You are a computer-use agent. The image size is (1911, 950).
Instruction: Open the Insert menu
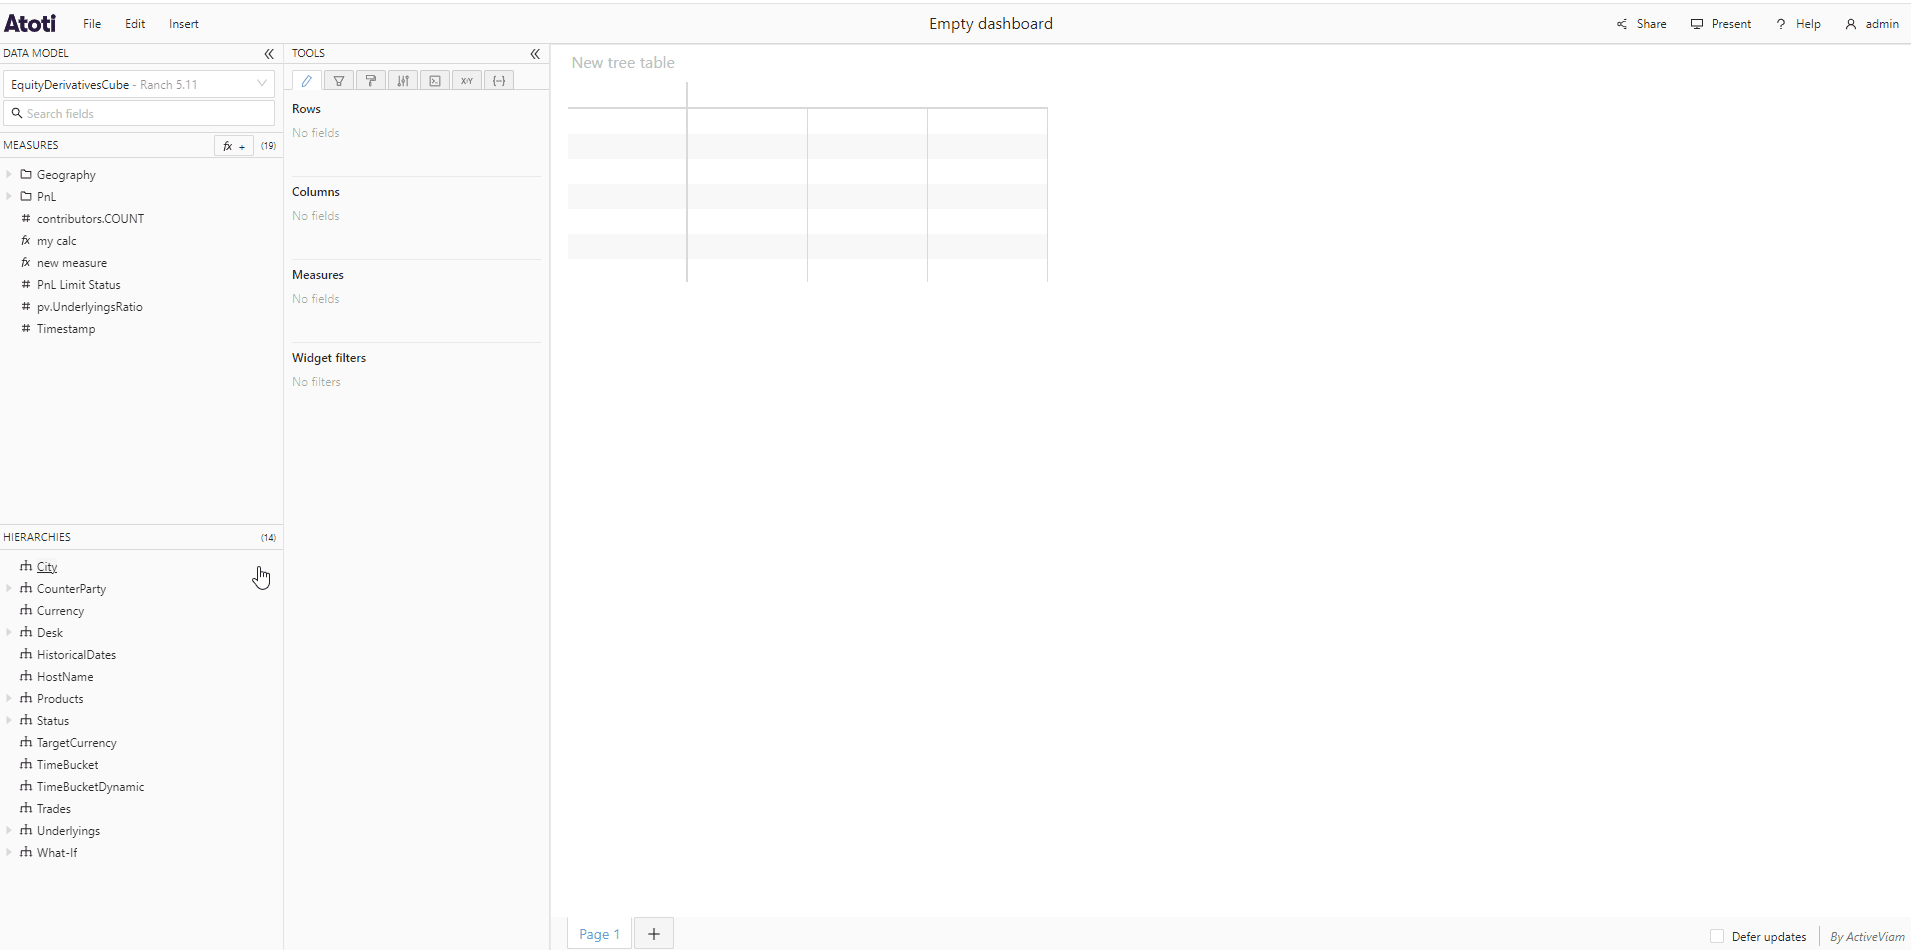coord(184,24)
